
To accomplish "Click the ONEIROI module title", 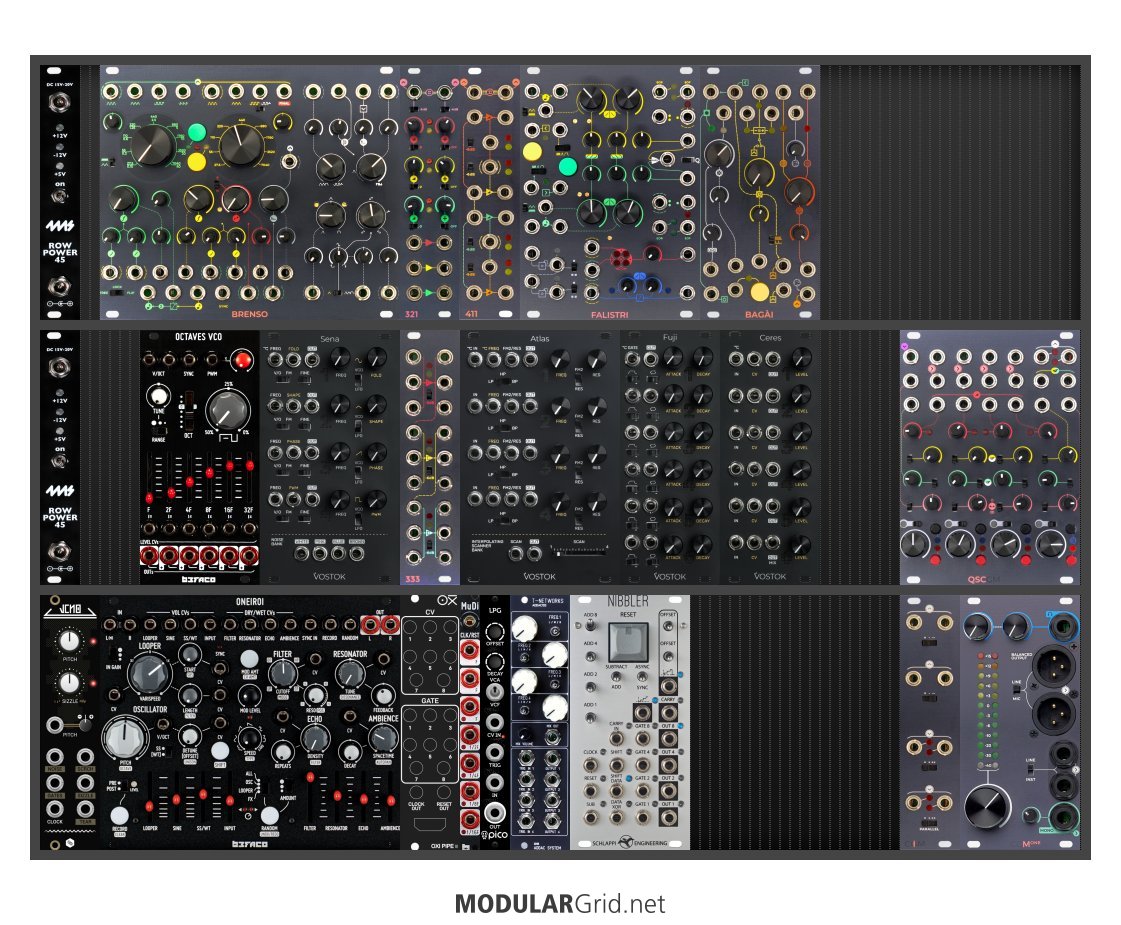I will [x=250, y=602].
